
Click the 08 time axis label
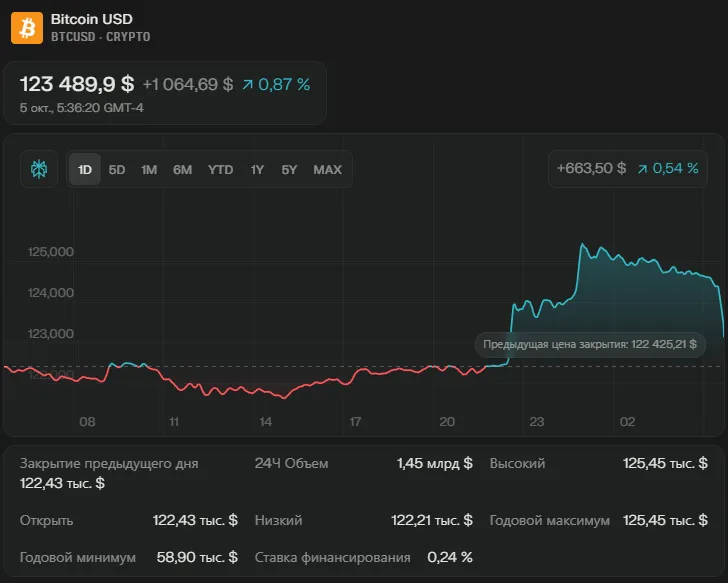click(87, 421)
